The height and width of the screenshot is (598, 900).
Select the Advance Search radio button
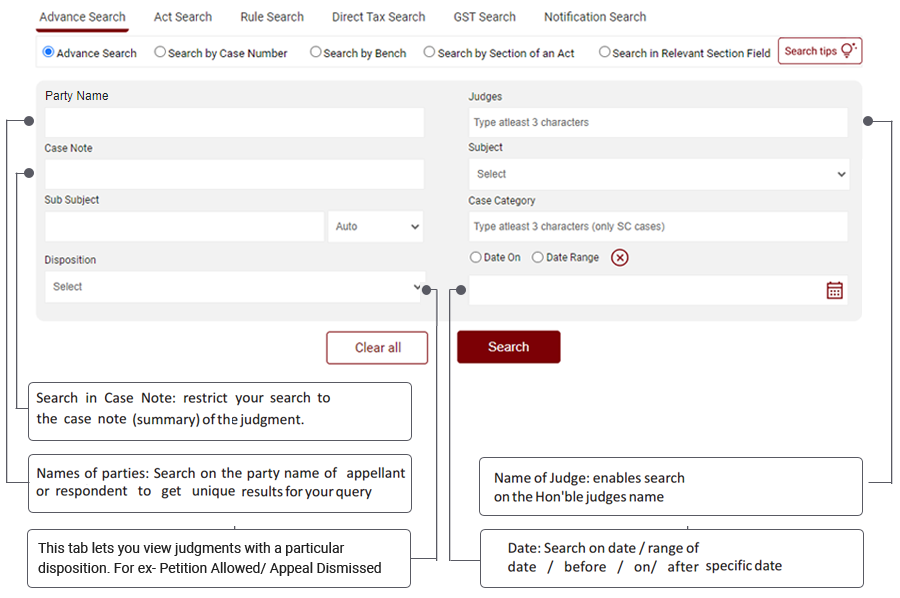[x=48, y=52]
